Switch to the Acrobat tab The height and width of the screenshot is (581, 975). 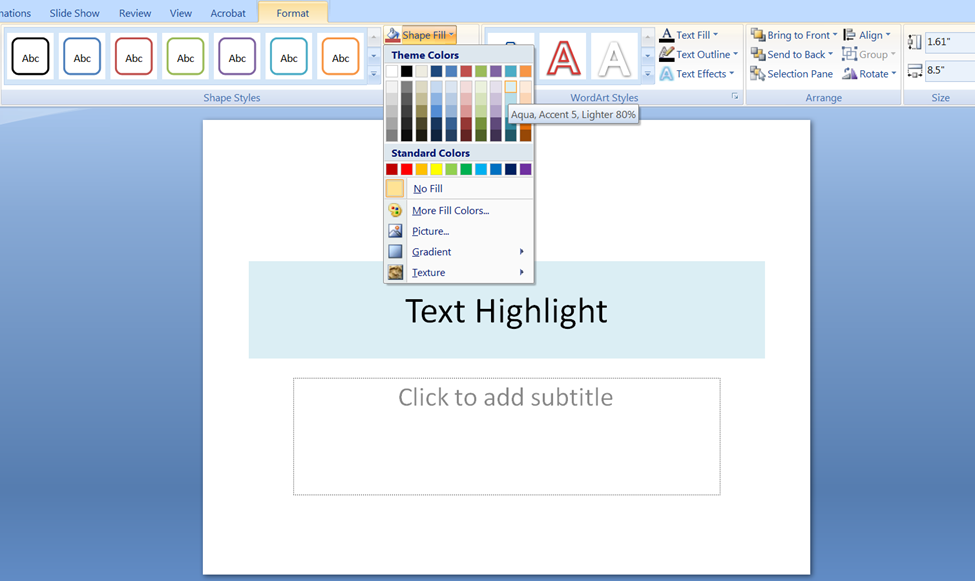click(x=228, y=13)
